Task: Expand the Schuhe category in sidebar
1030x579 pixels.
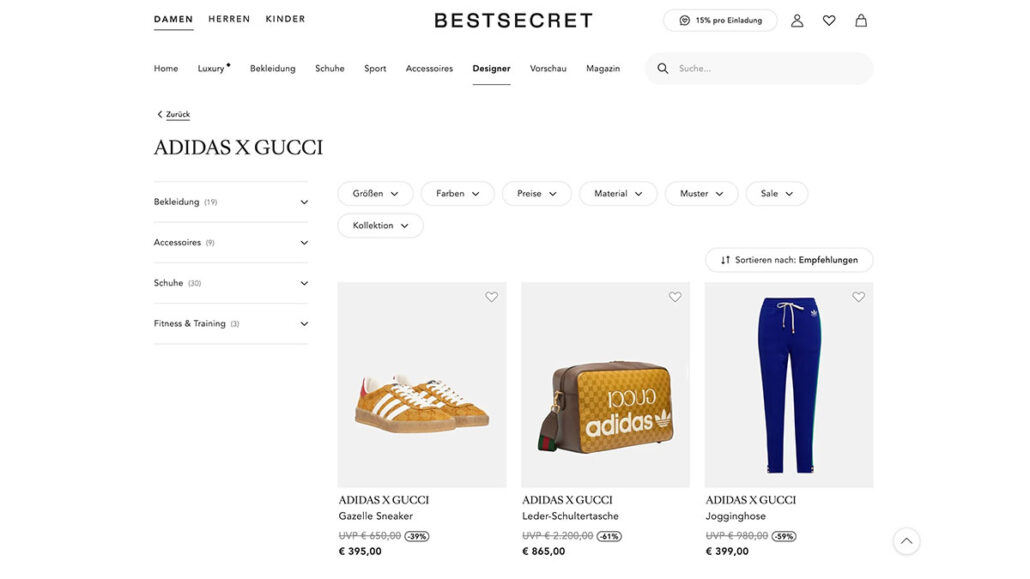Action: point(231,283)
